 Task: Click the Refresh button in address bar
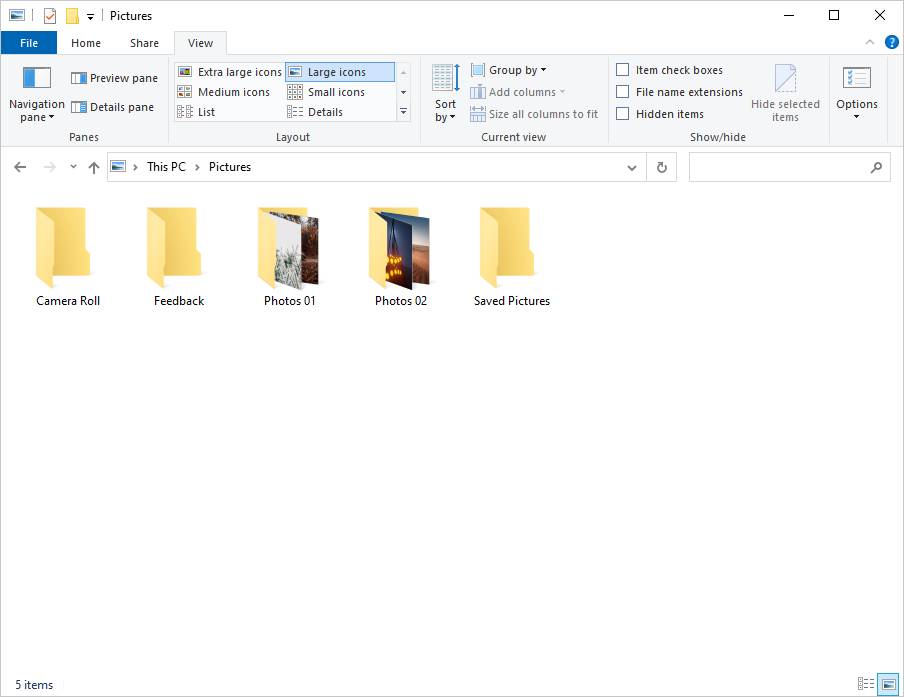(x=661, y=168)
